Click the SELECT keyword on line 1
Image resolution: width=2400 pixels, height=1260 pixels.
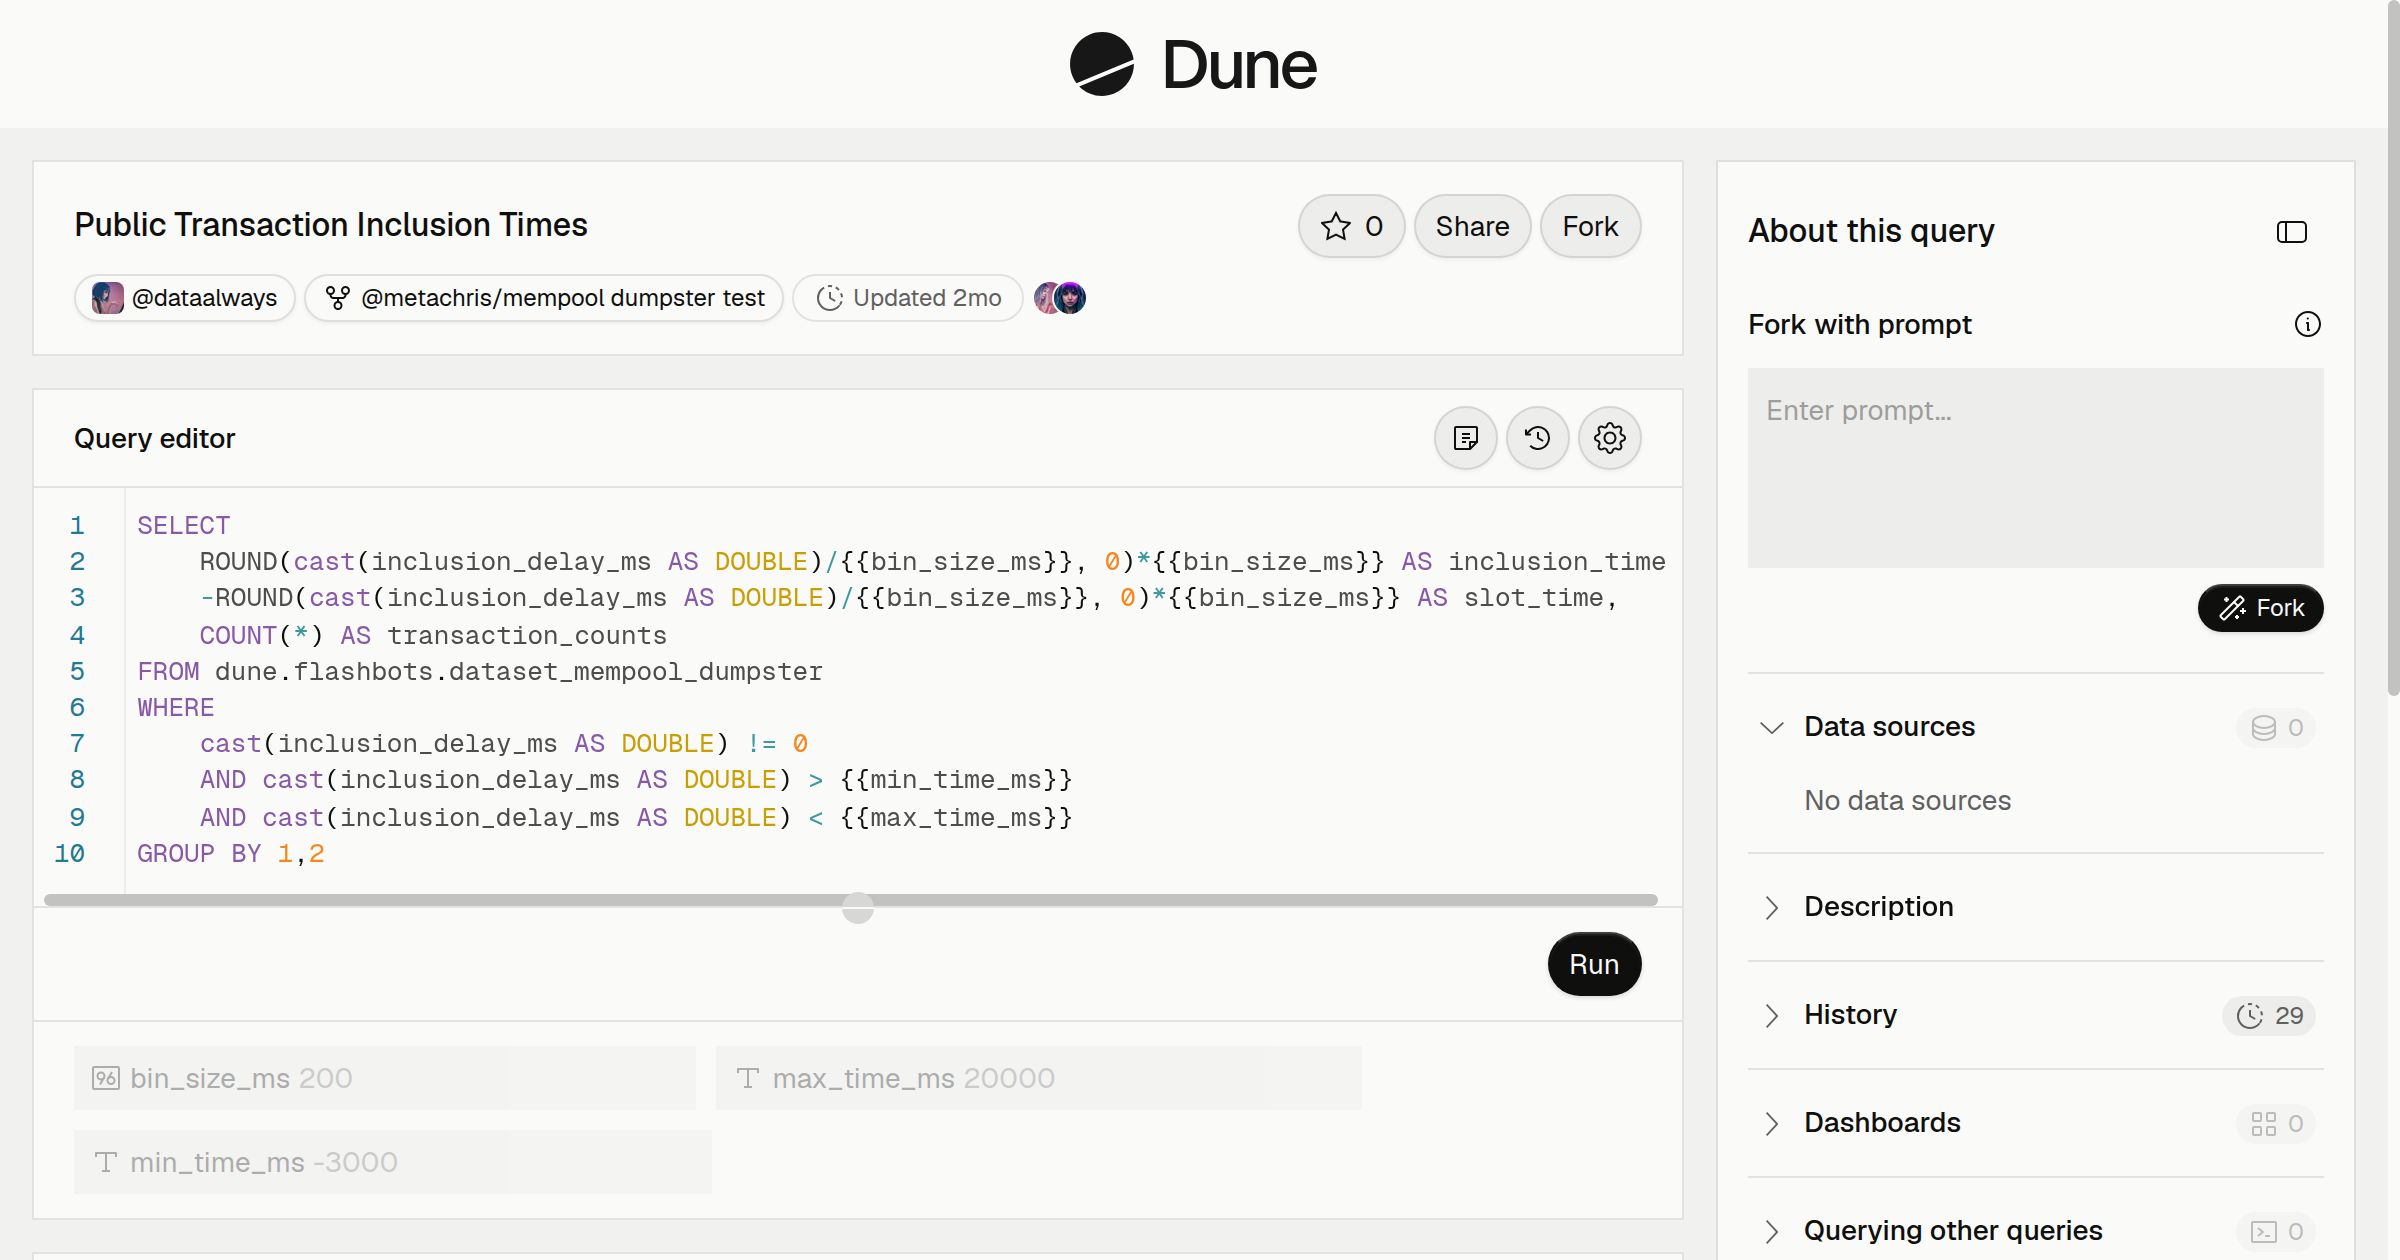[x=183, y=525]
